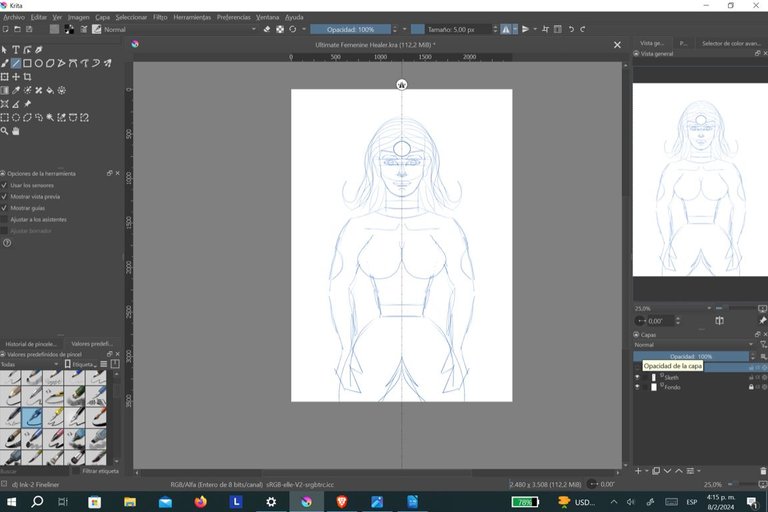Toggle 'Usar los sensores' checkbox
This screenshot has width=768, height=512.
4,185
